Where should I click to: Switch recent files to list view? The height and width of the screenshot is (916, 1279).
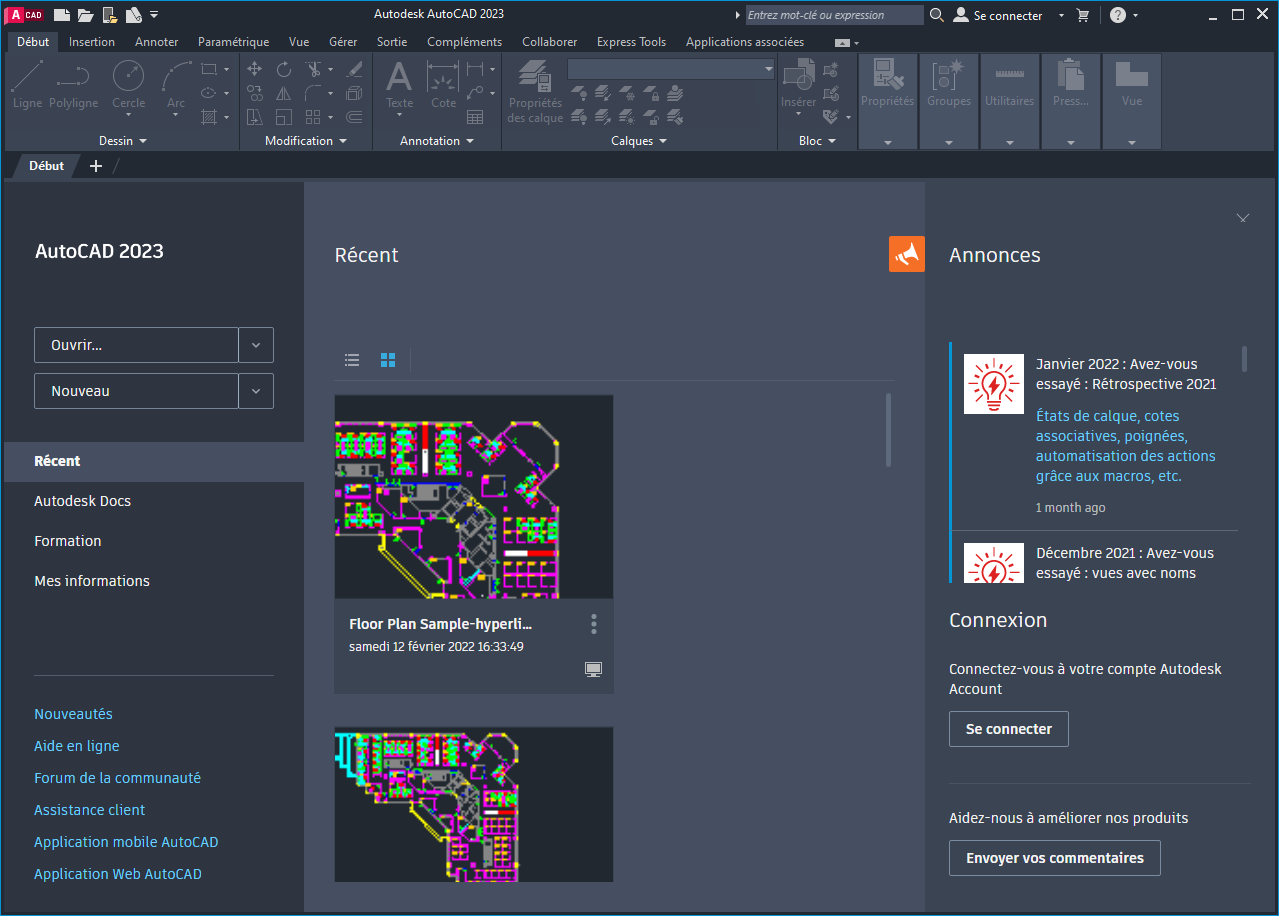[x=352, y=360]
